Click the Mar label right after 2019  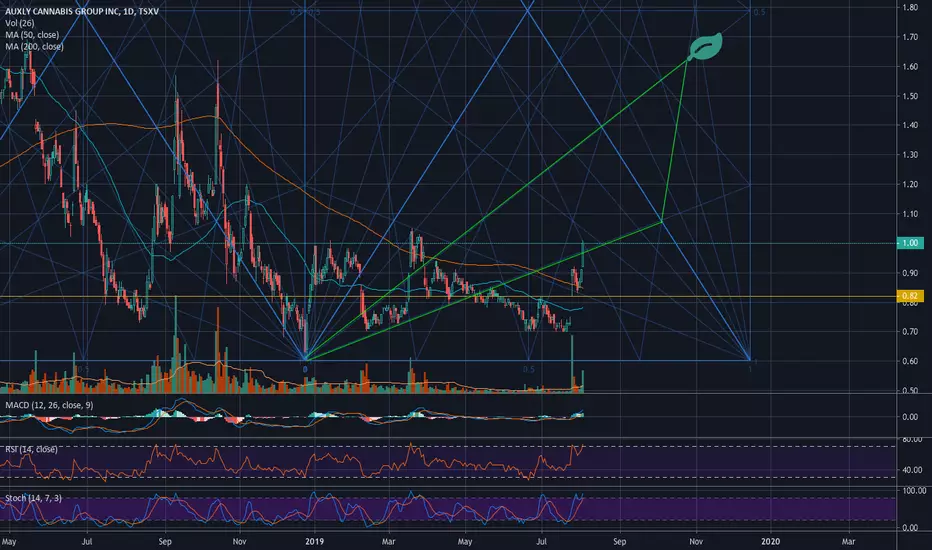388,541
